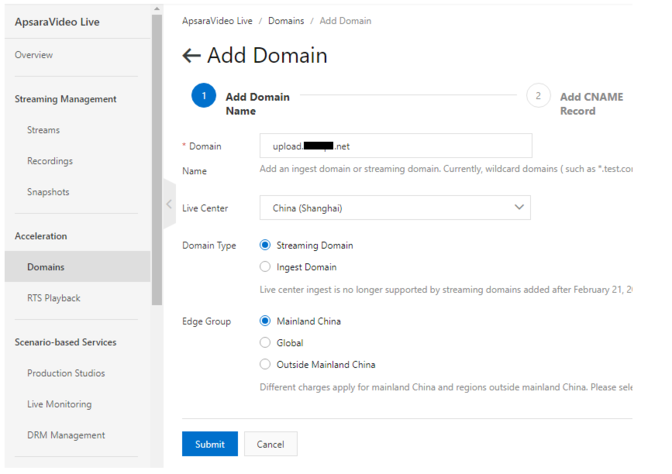Click the back arrow beside Add Domain

click(x=191, y=56)
